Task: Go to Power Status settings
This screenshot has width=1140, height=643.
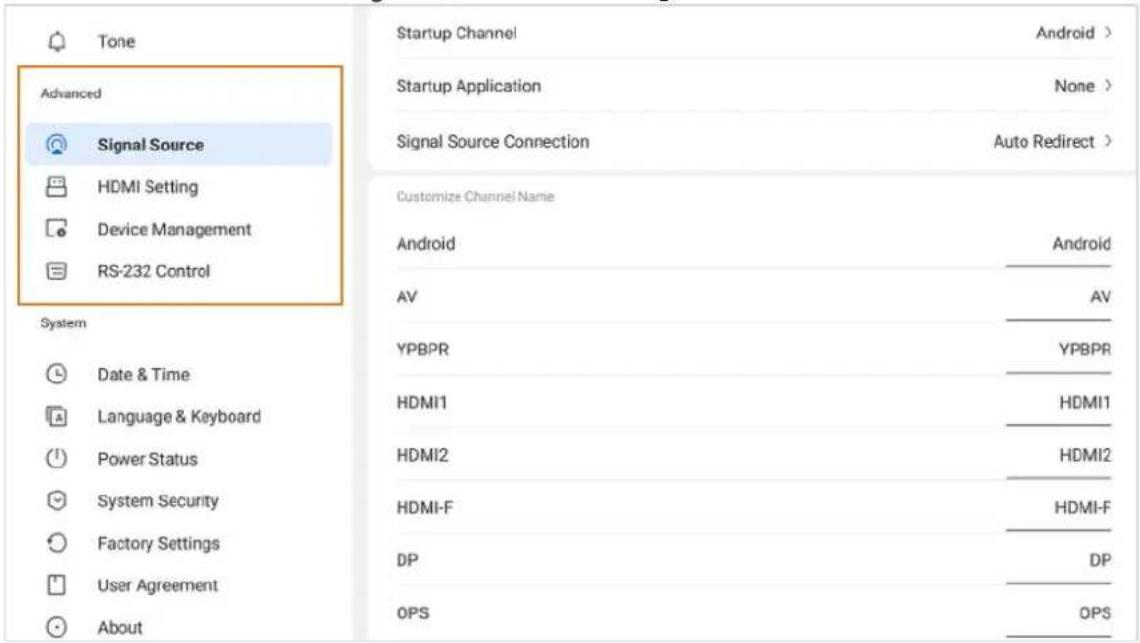Action: [x=178, y=459]
